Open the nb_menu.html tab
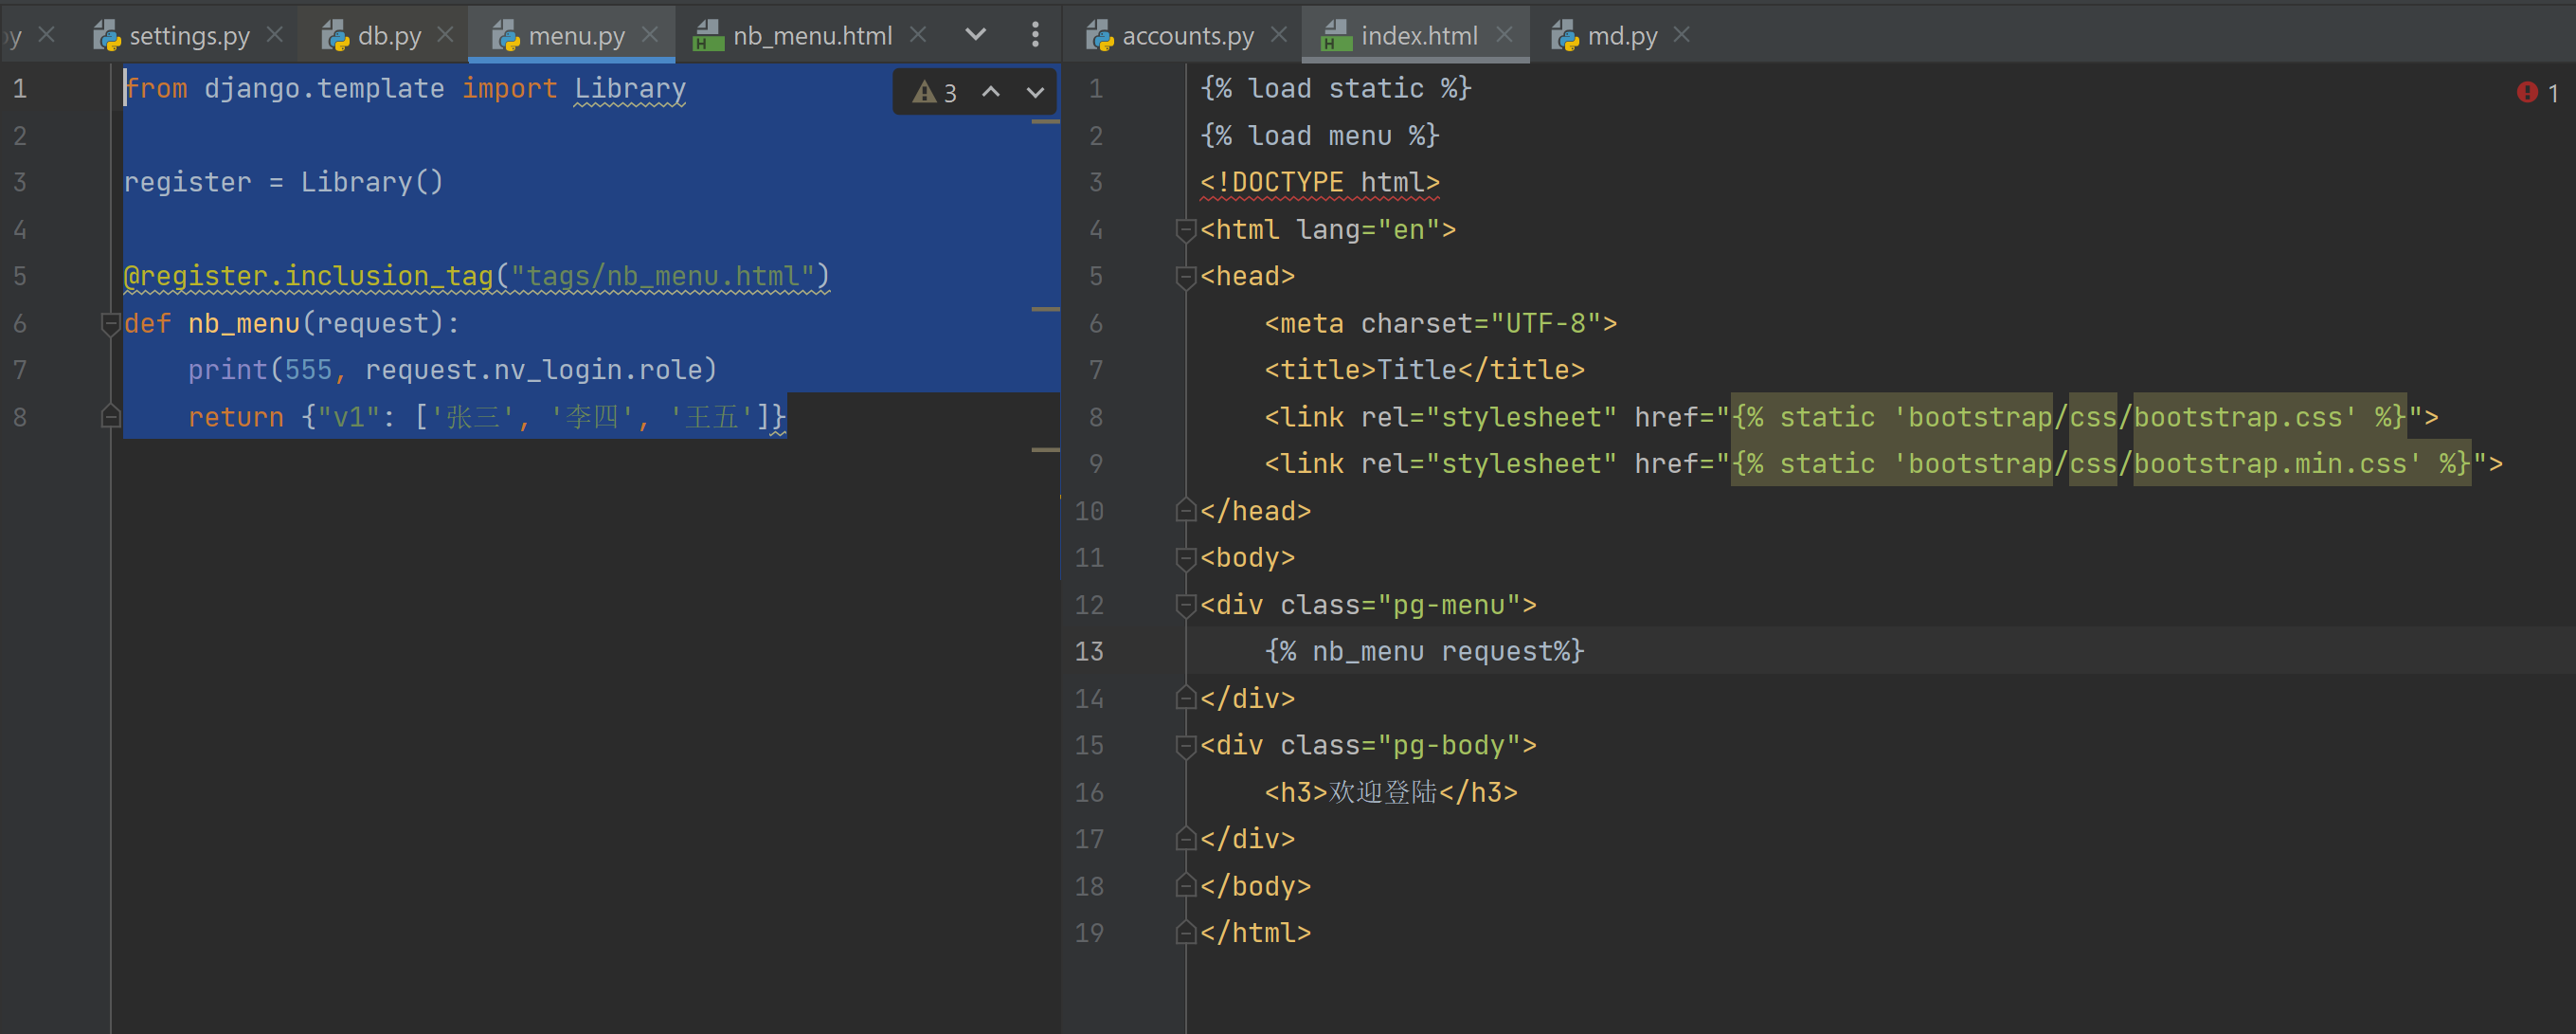2576x1034 pixels. click(x=811, y=36)
